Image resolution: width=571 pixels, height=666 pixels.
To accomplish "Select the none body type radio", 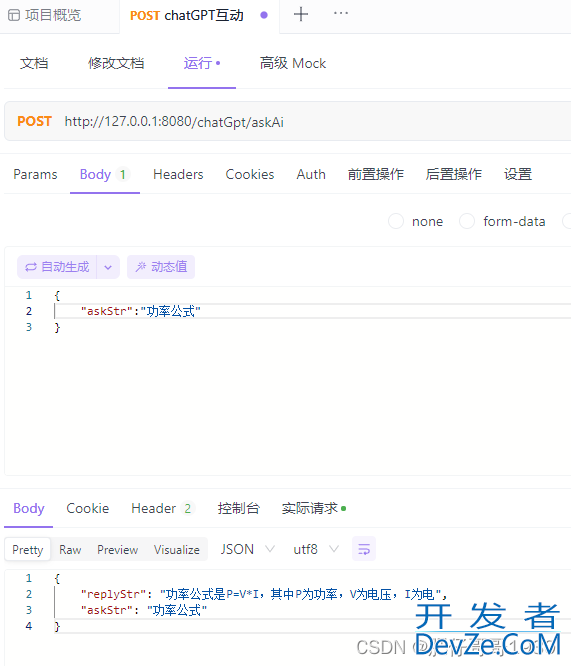I will pos(396,221).
